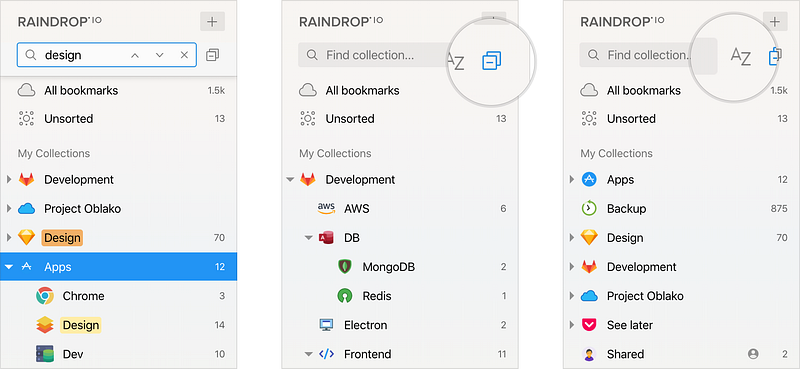This screenshot has height=369, width=800.
Task: Expand Development in the right panel
Action: [571, 267]
